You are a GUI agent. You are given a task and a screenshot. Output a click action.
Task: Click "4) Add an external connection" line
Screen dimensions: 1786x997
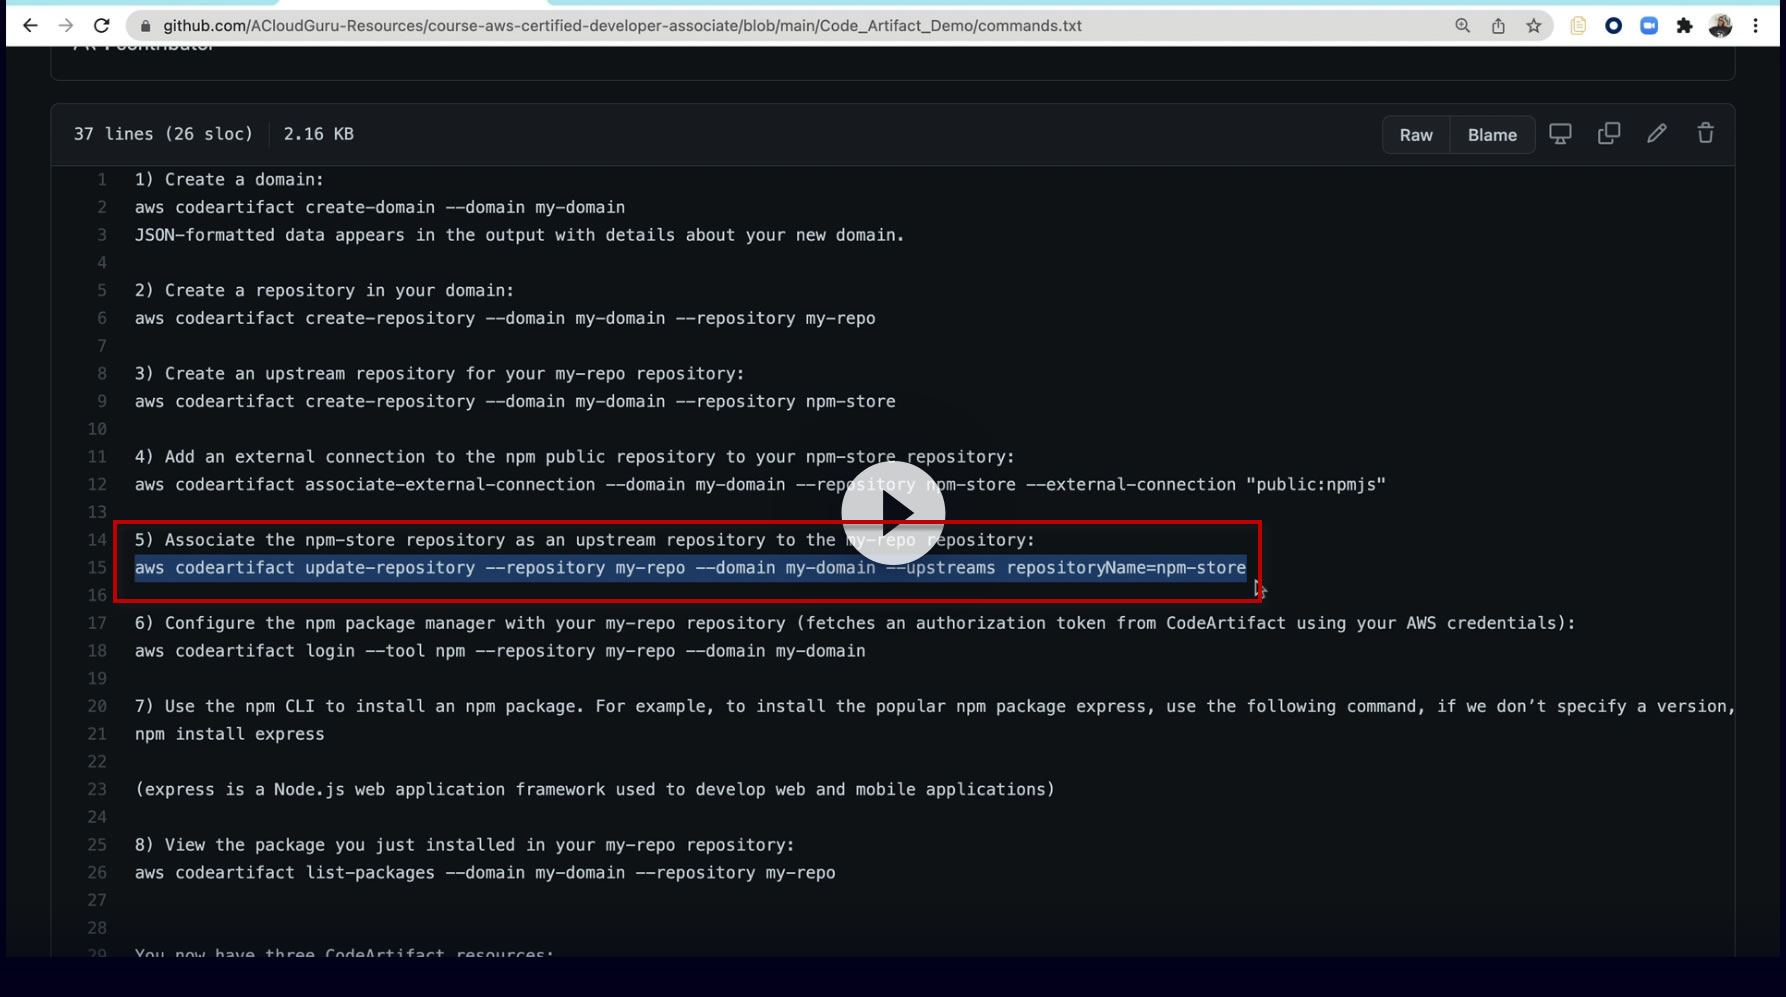(x=575, y=457)
